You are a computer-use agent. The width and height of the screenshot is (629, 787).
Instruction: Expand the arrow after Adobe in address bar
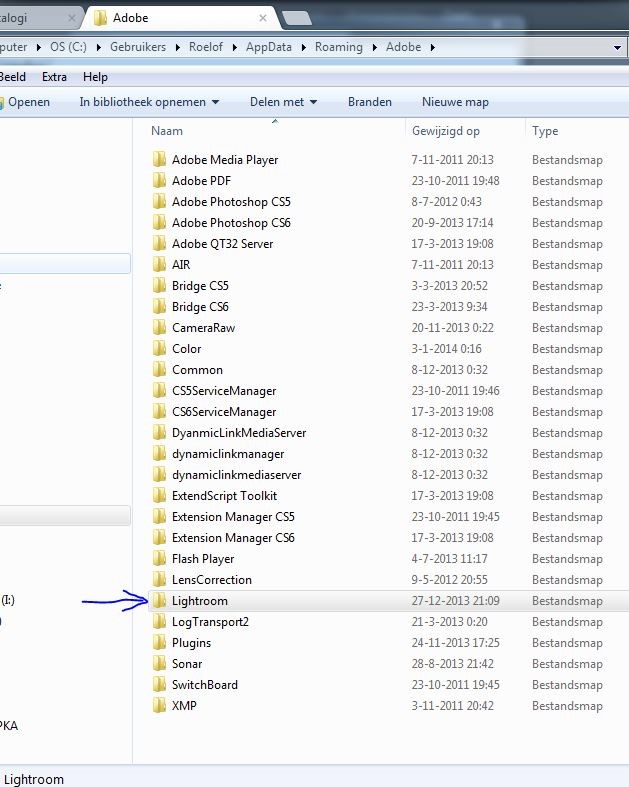(x=433, y=47)
